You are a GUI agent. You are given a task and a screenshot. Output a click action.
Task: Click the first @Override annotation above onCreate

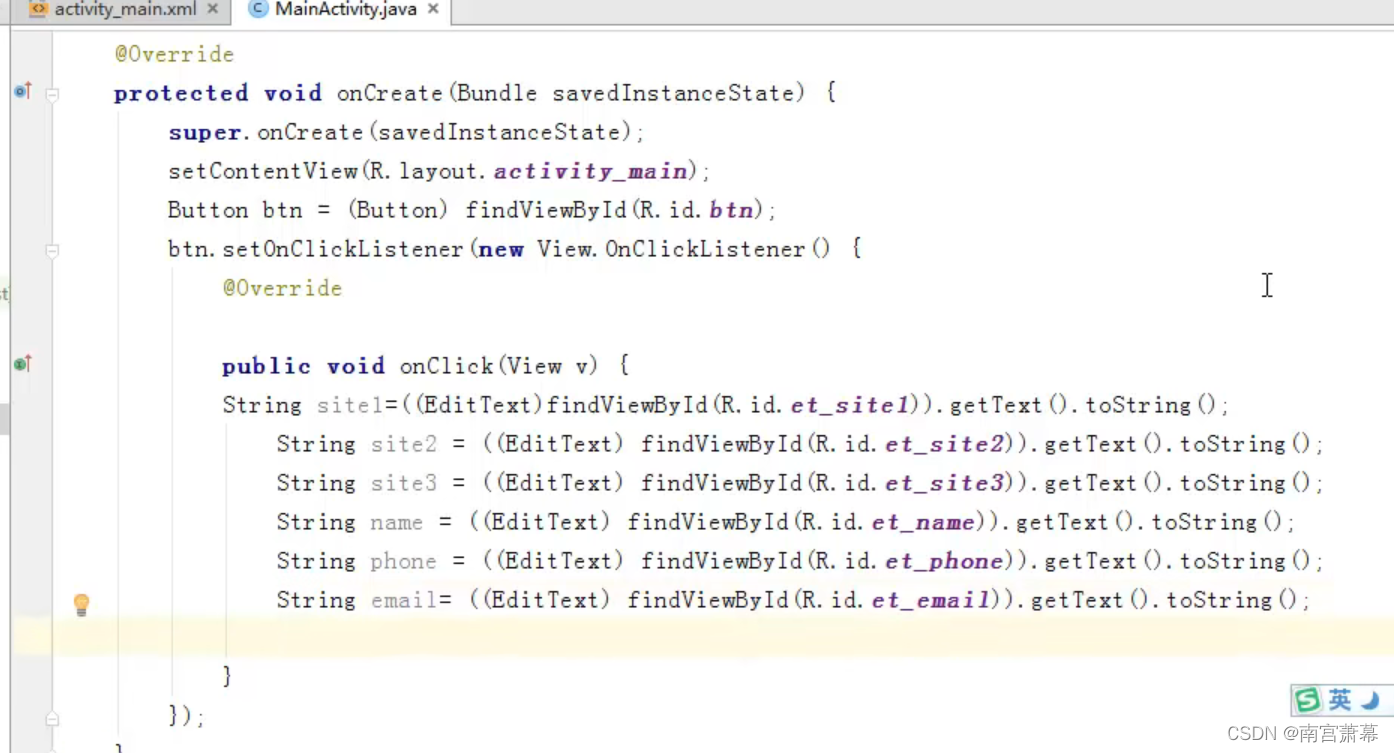click(x=174, y=54)
